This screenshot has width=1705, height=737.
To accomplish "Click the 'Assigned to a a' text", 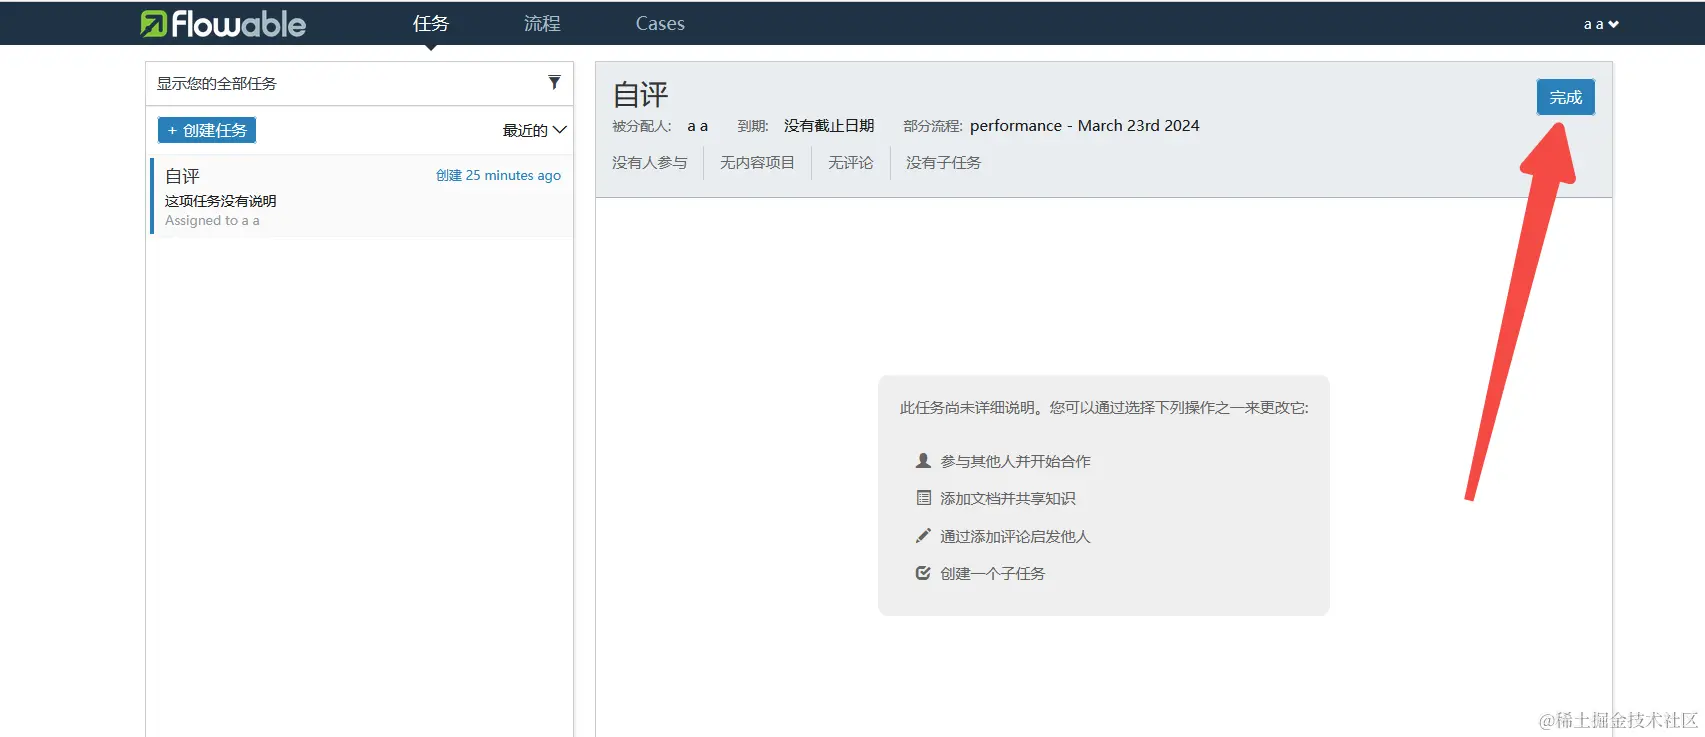I will [212, 220].
